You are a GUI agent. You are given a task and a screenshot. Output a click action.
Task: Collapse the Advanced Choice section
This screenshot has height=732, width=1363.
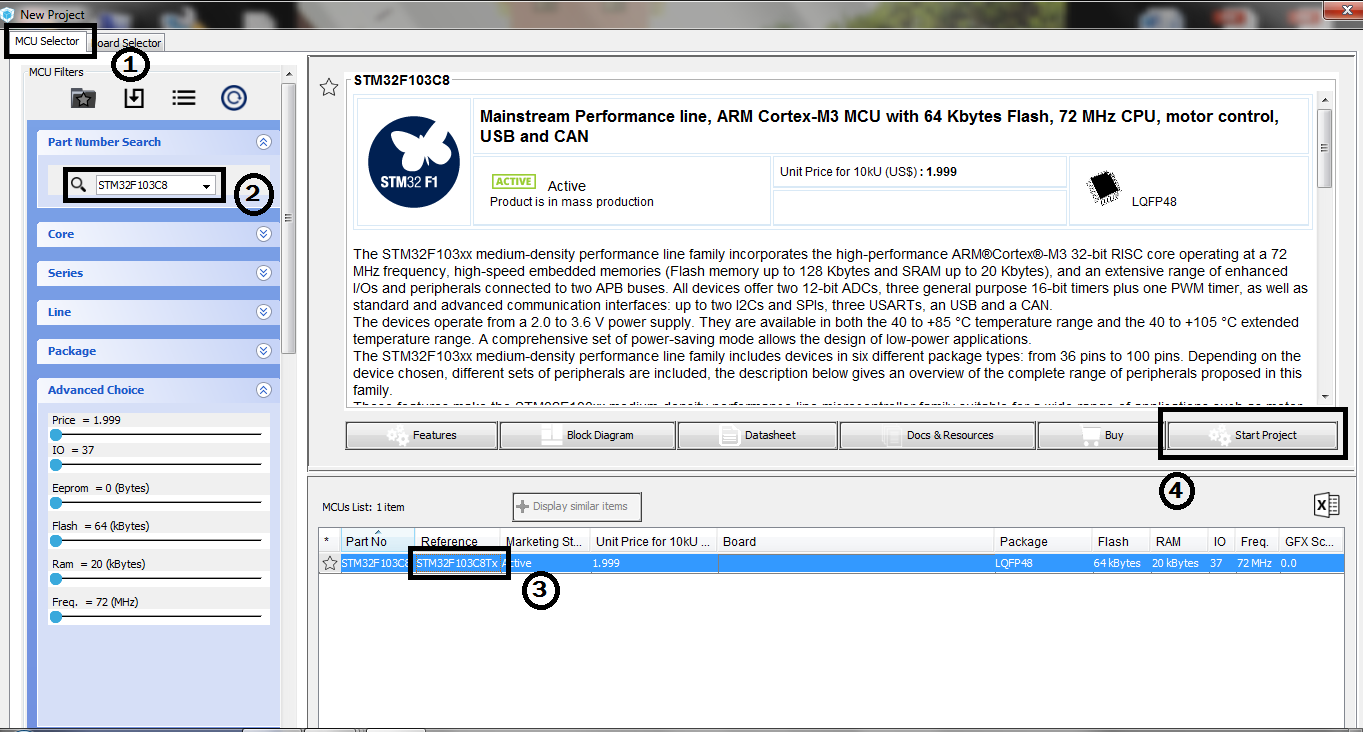(x=263, y=390)
